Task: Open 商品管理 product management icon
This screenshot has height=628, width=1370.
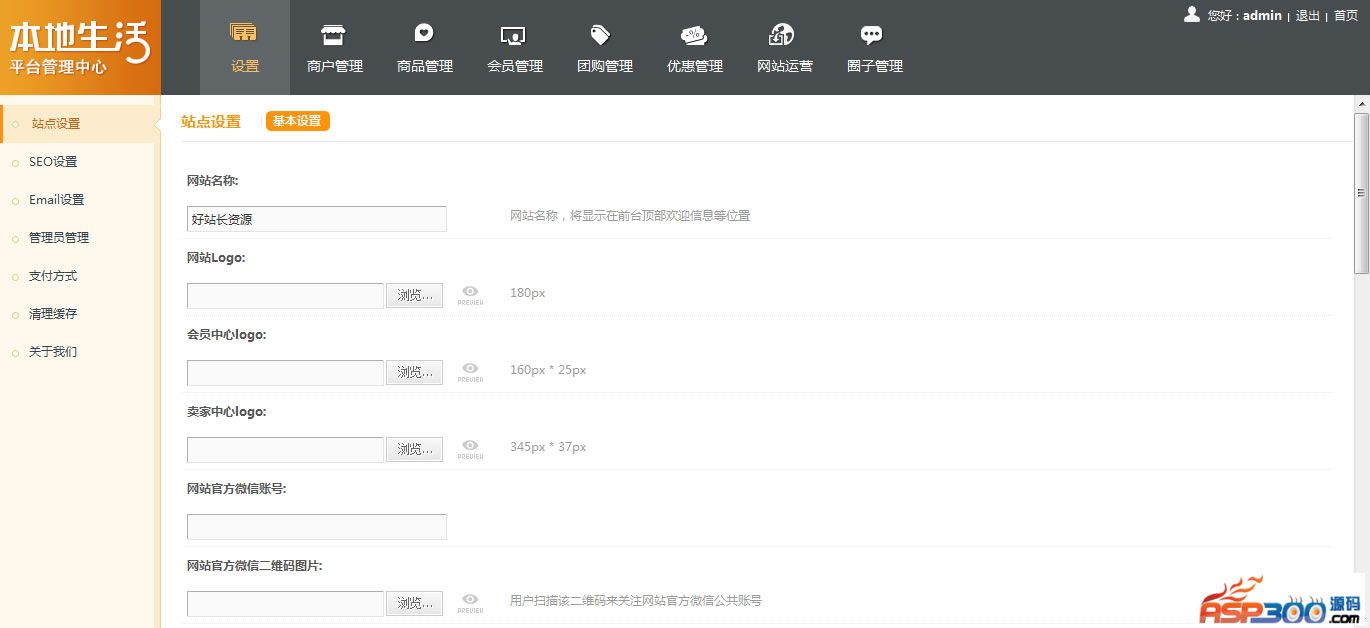Action: (424, 35)
